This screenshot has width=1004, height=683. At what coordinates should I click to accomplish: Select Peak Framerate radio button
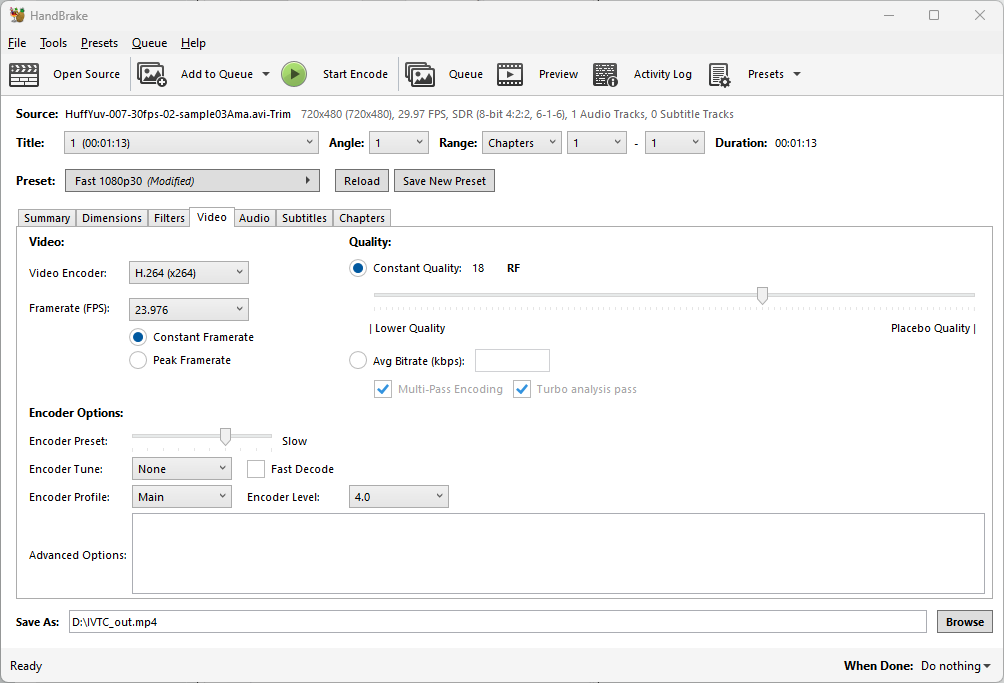138,360
